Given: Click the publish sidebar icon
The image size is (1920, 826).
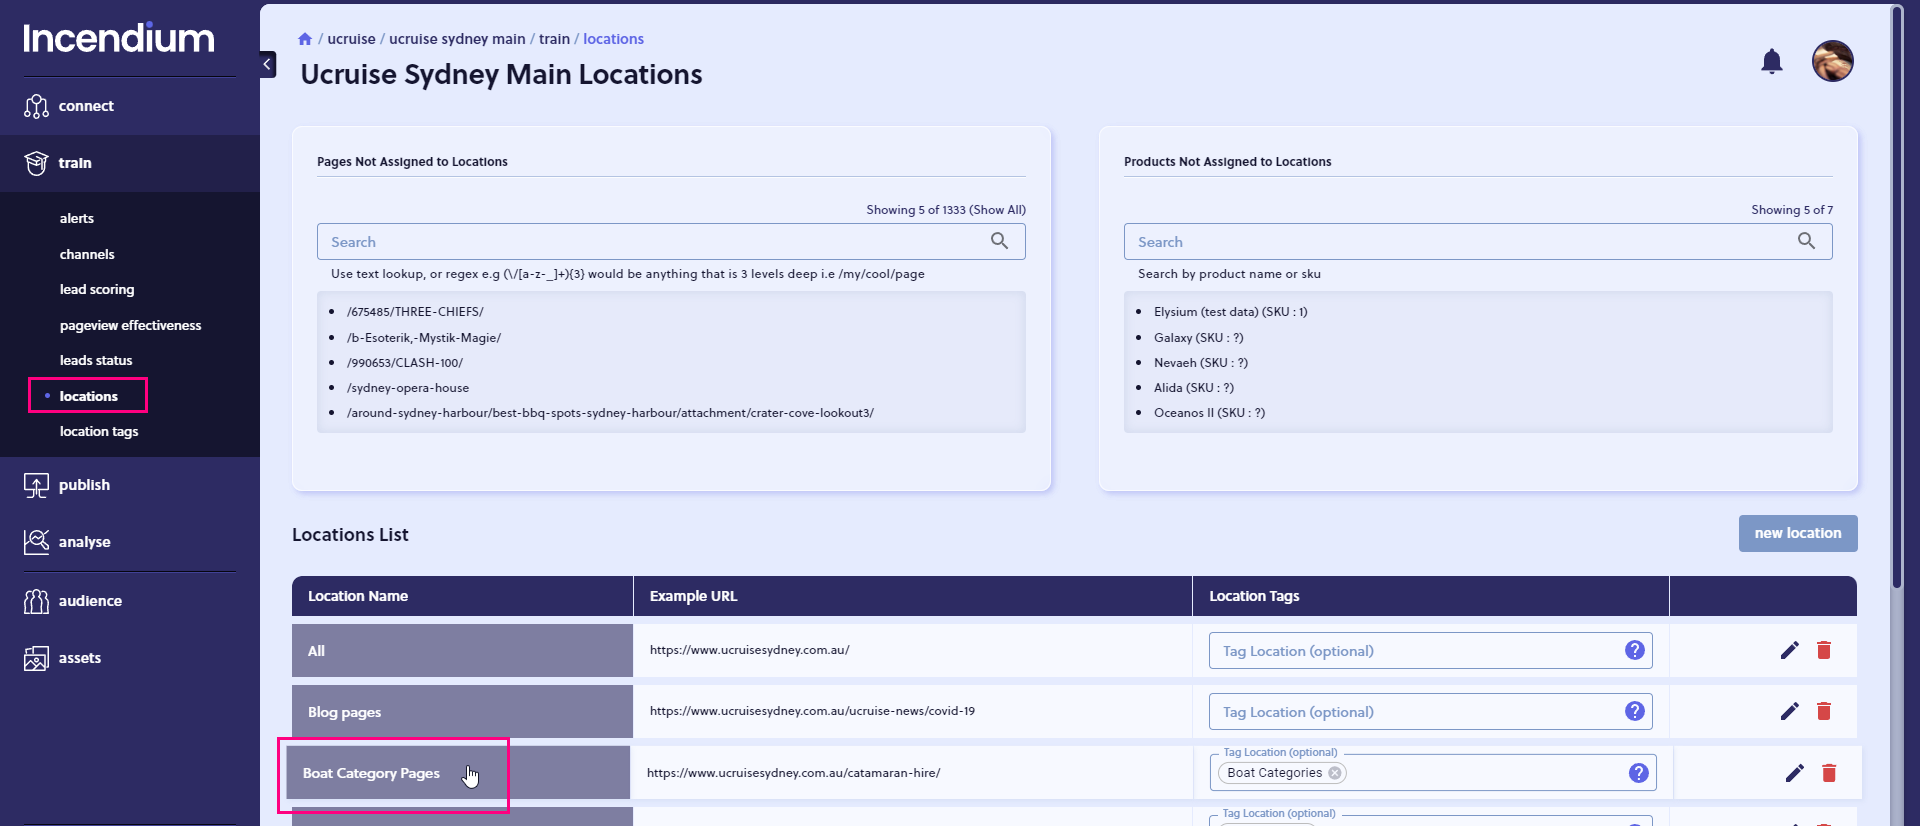Looking at the screenshot, I should 36,485.
